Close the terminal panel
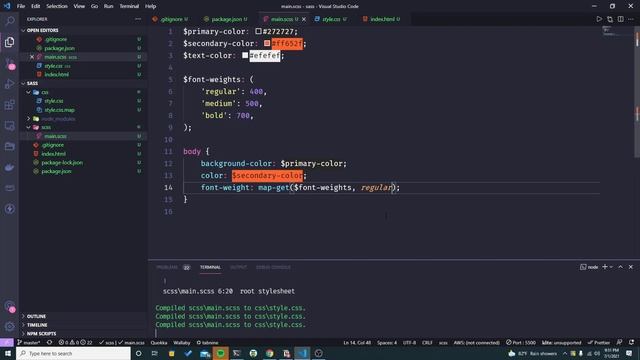 click(631, 267)
